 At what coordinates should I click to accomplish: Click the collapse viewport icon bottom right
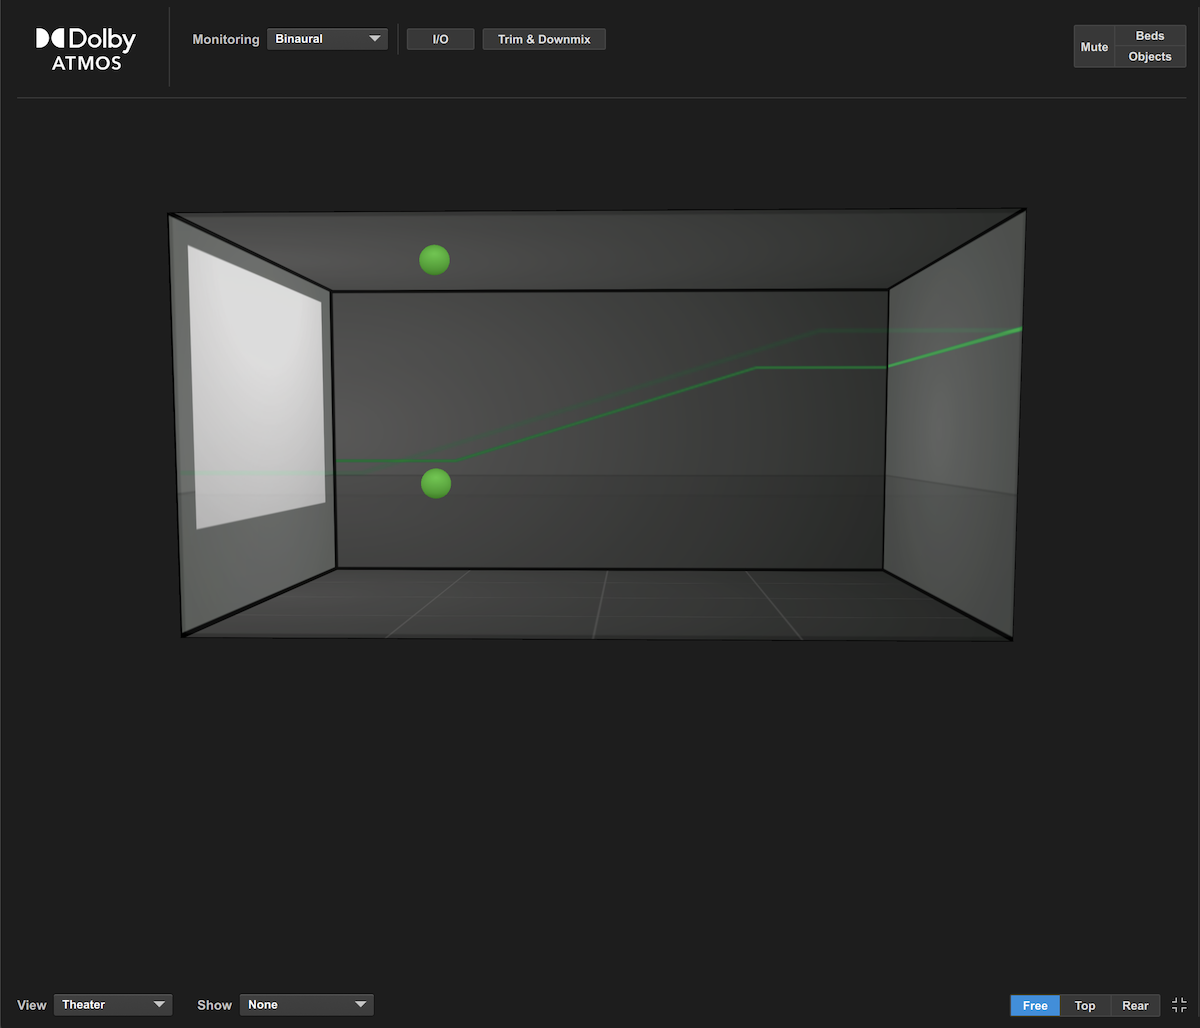[1178, 1005]
